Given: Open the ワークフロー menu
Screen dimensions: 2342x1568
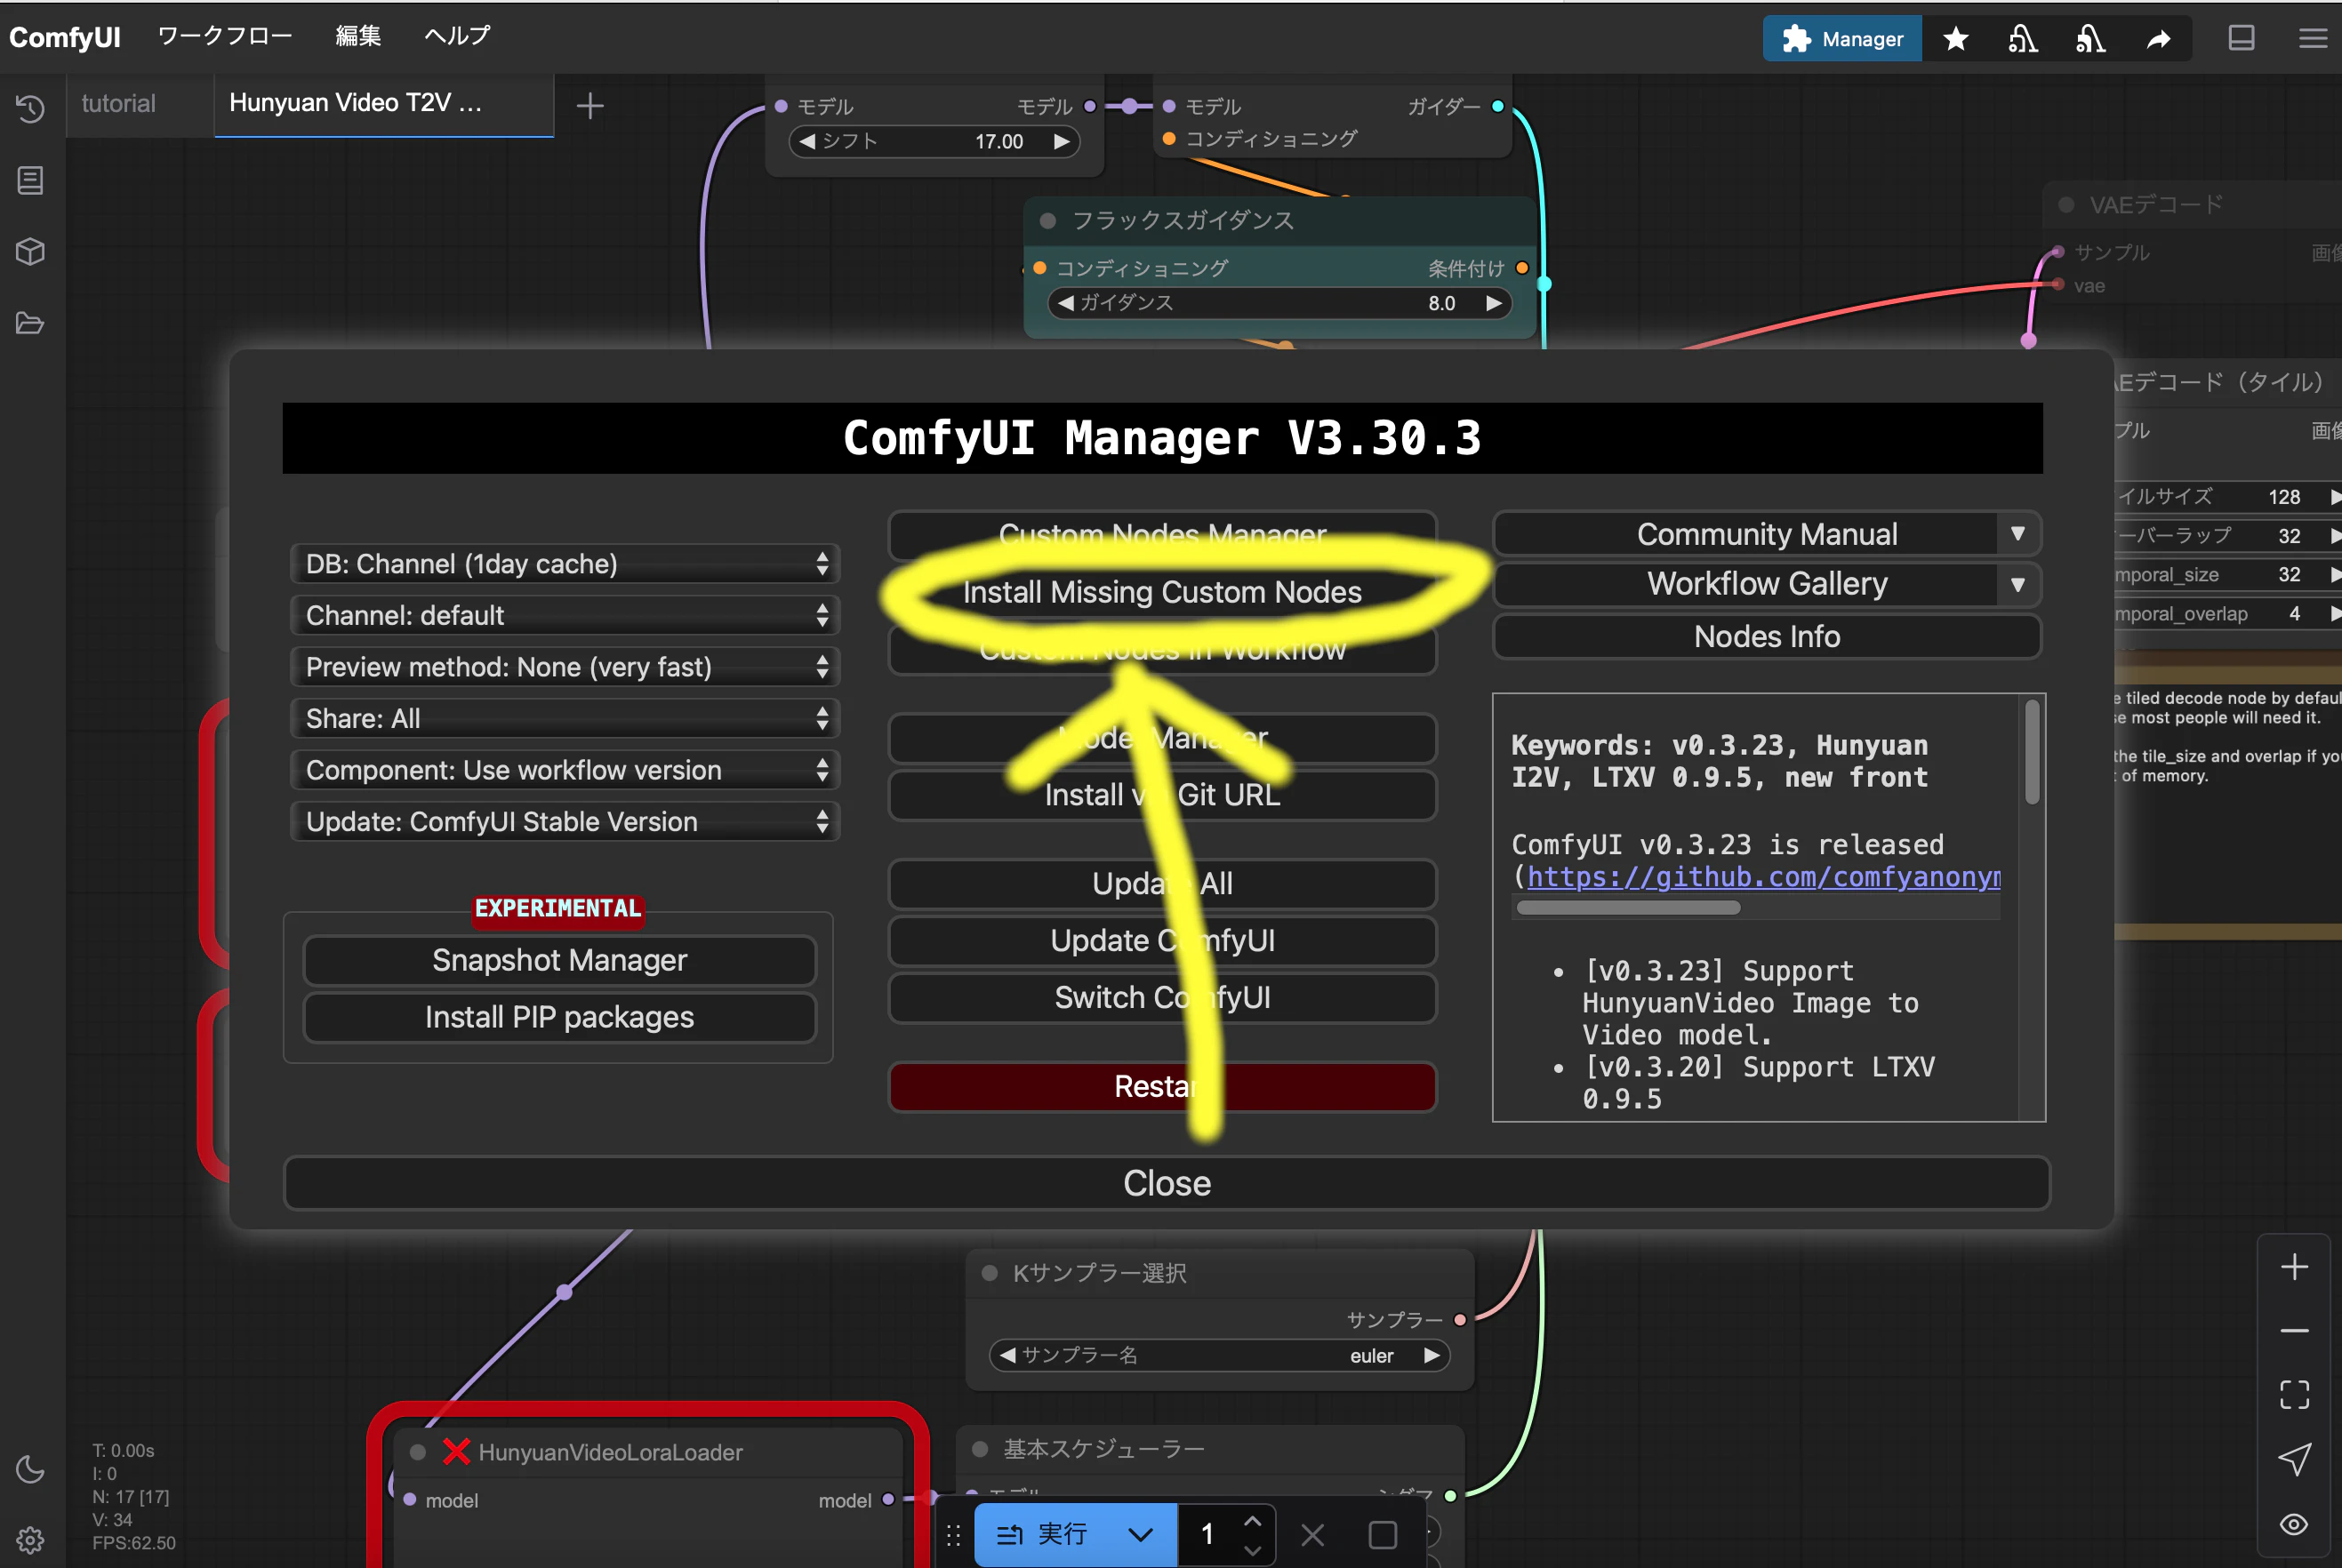Looking at the screenshot, I should tap(225, 36).
